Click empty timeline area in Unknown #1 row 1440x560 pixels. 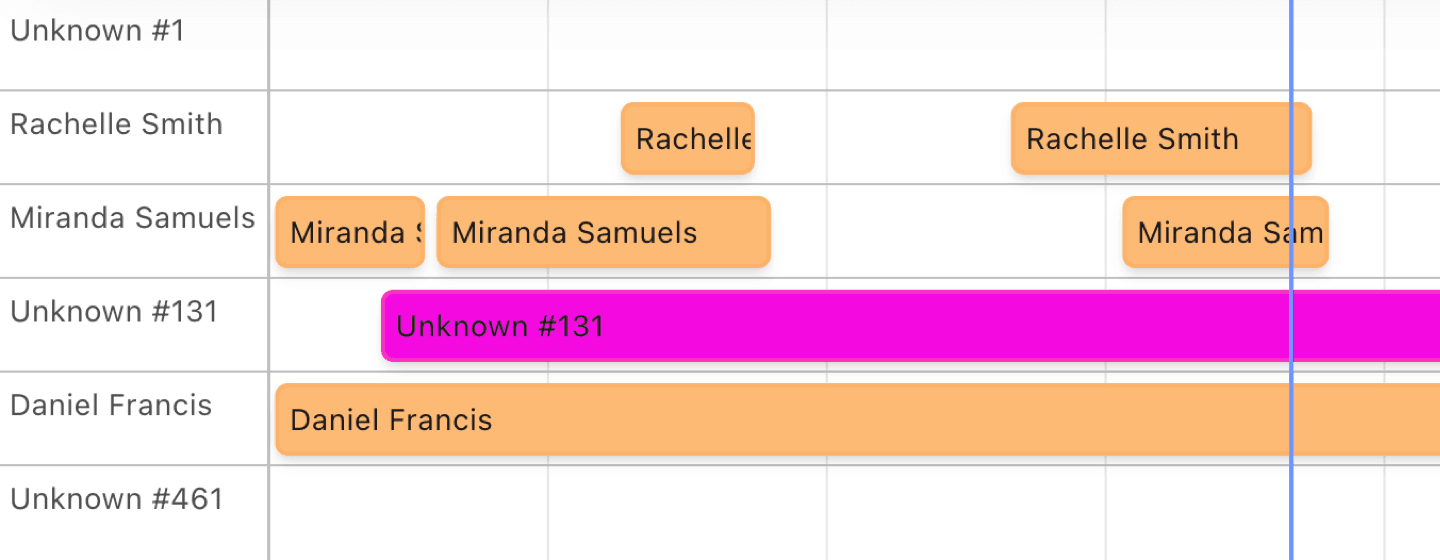(x=700, y=45)
